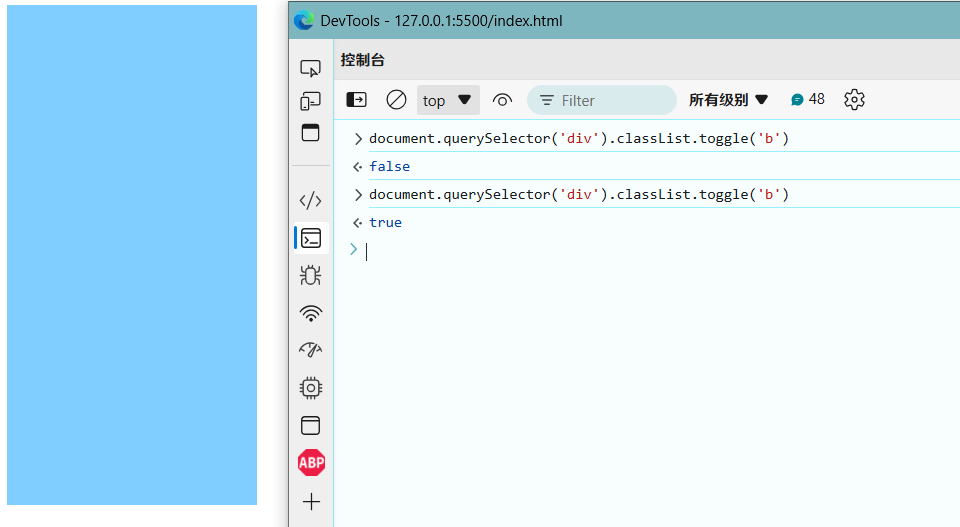Image resolution: width=960 pixels, height=527 pixels.
Task: Open the Network panel
Action: click(x=311, y=313)
